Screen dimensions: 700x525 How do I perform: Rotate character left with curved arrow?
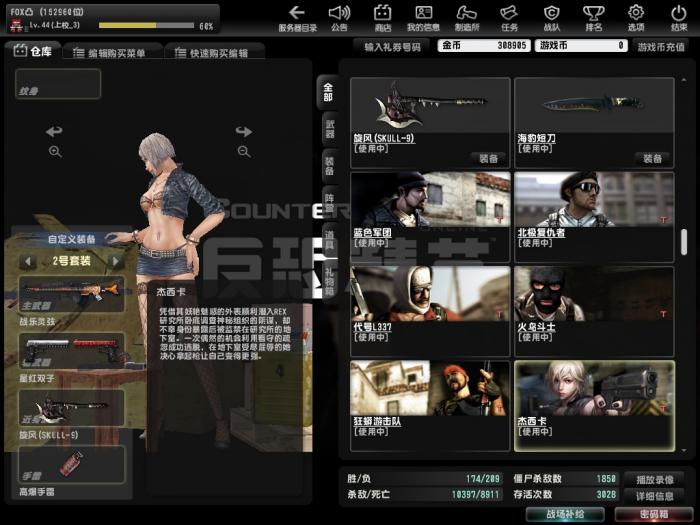click(54, 131)
